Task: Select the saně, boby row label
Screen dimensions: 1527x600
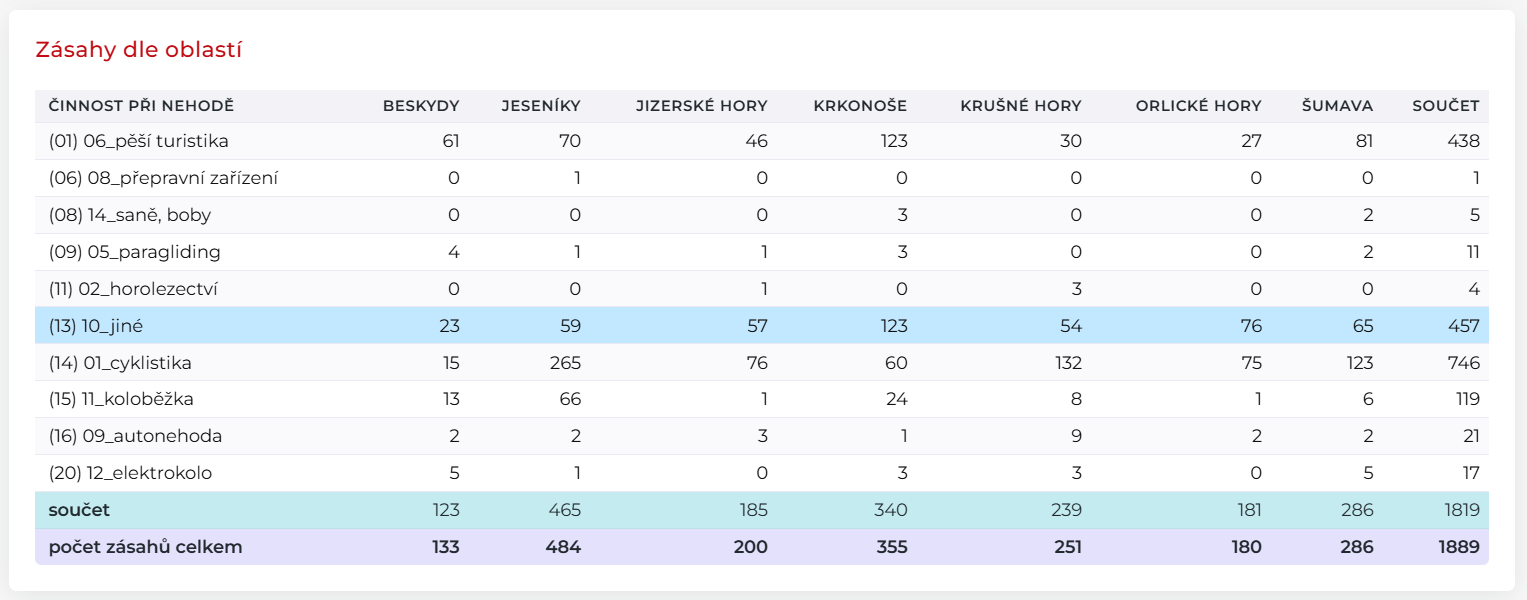Action: tap(129, 215)
